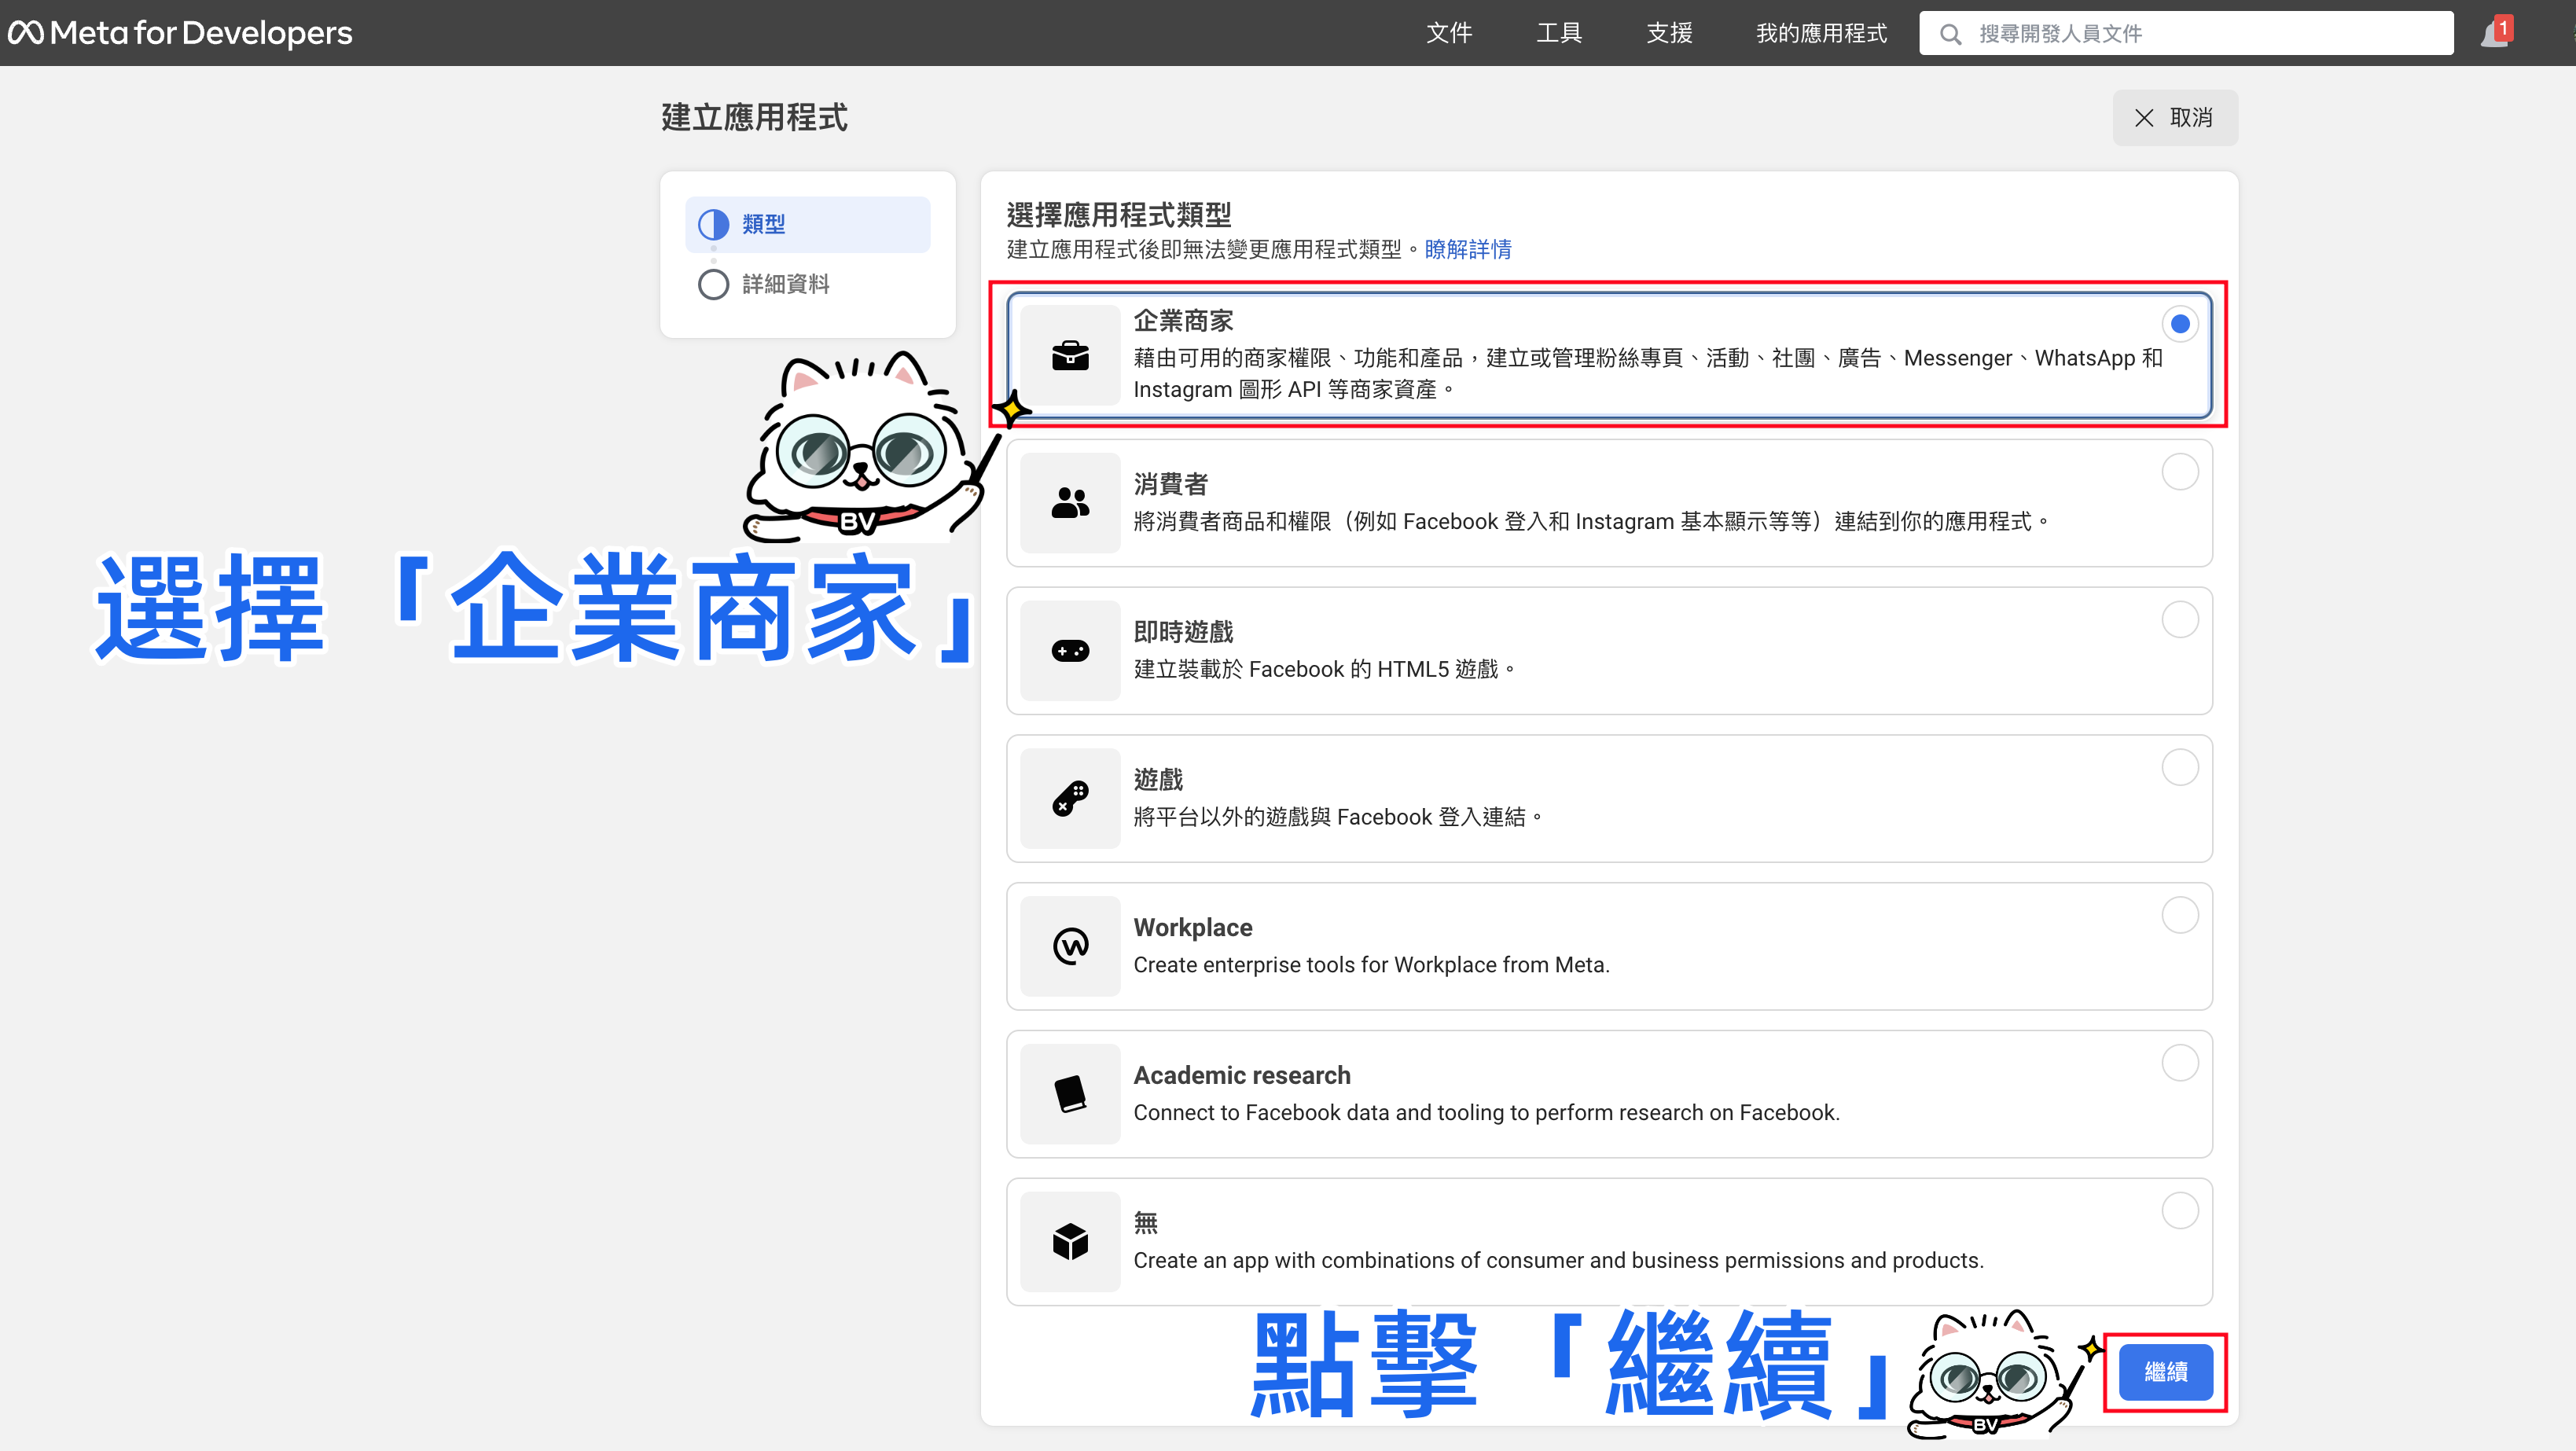Image resolution: width=2576 pixels, height=1451 pixels.
Task: Open the notifications bell icon
Action: tap(2495, 33)
